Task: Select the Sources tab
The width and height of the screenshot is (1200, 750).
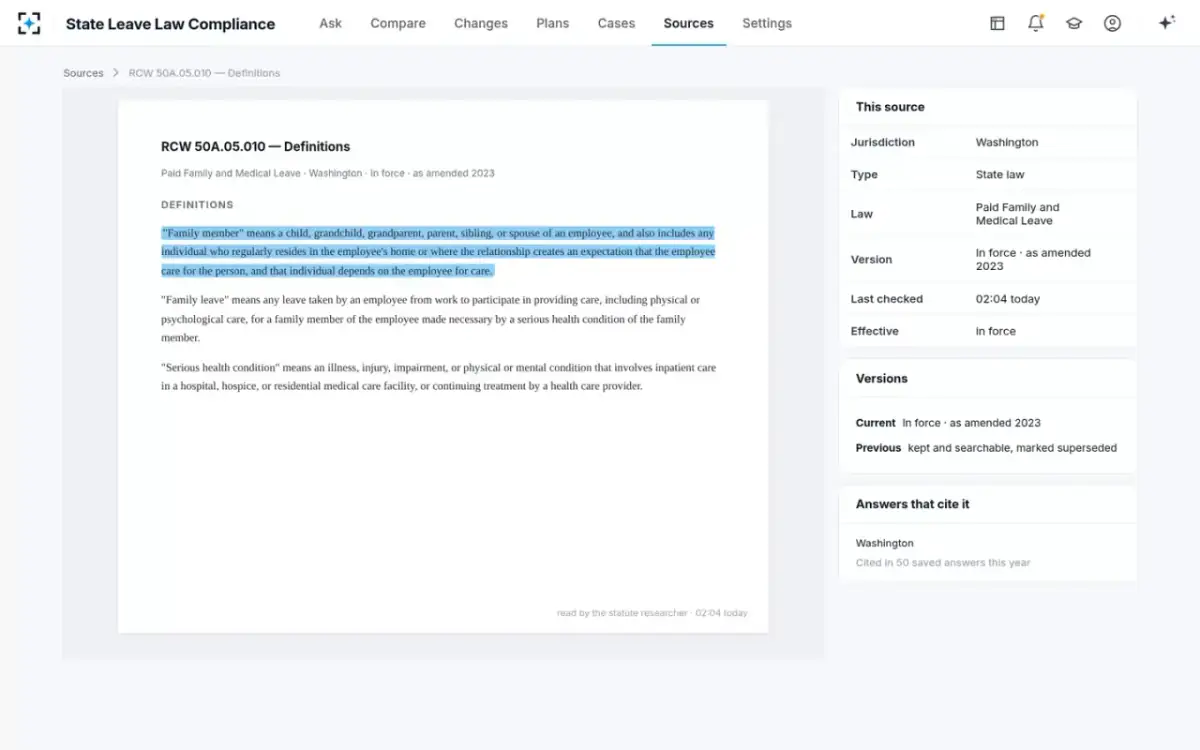Action: (x=689, y=23)
